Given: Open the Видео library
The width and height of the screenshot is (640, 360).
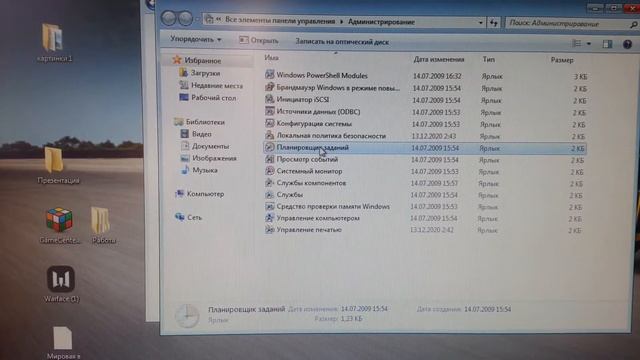Looking at the screenshot, I should (202, 133).
